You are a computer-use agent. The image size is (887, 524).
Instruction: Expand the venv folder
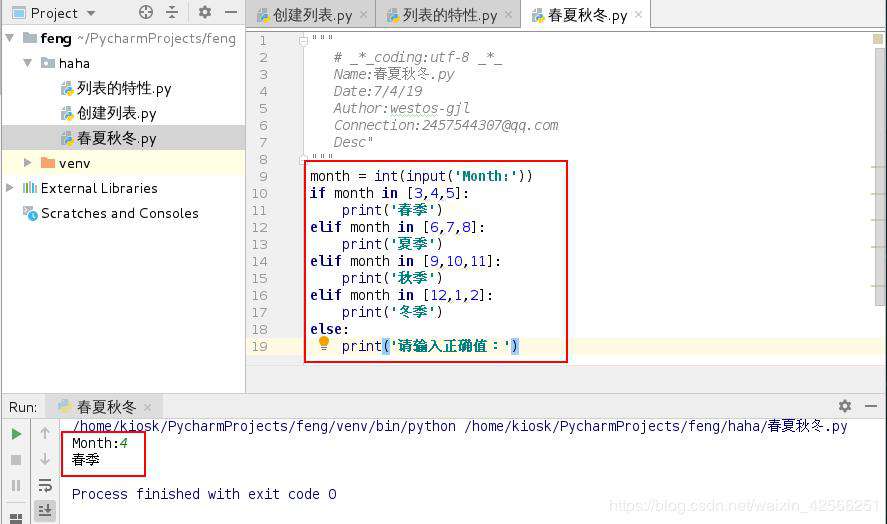coord(27,163)
